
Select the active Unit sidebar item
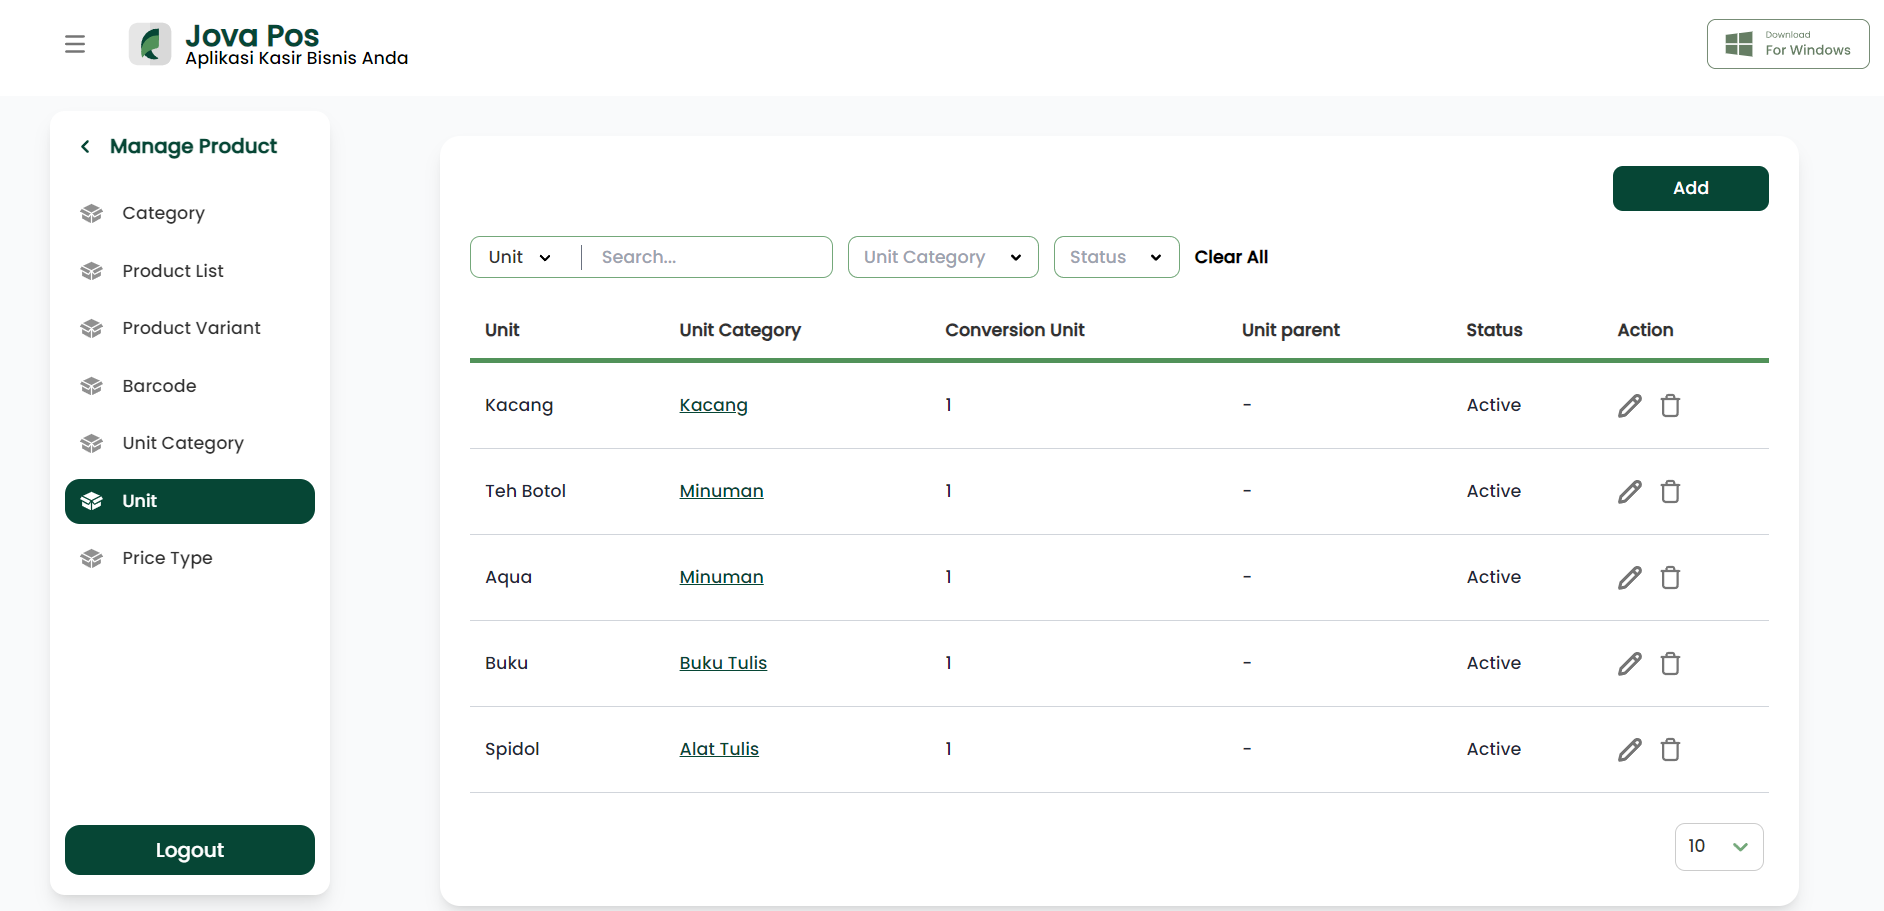190,501
